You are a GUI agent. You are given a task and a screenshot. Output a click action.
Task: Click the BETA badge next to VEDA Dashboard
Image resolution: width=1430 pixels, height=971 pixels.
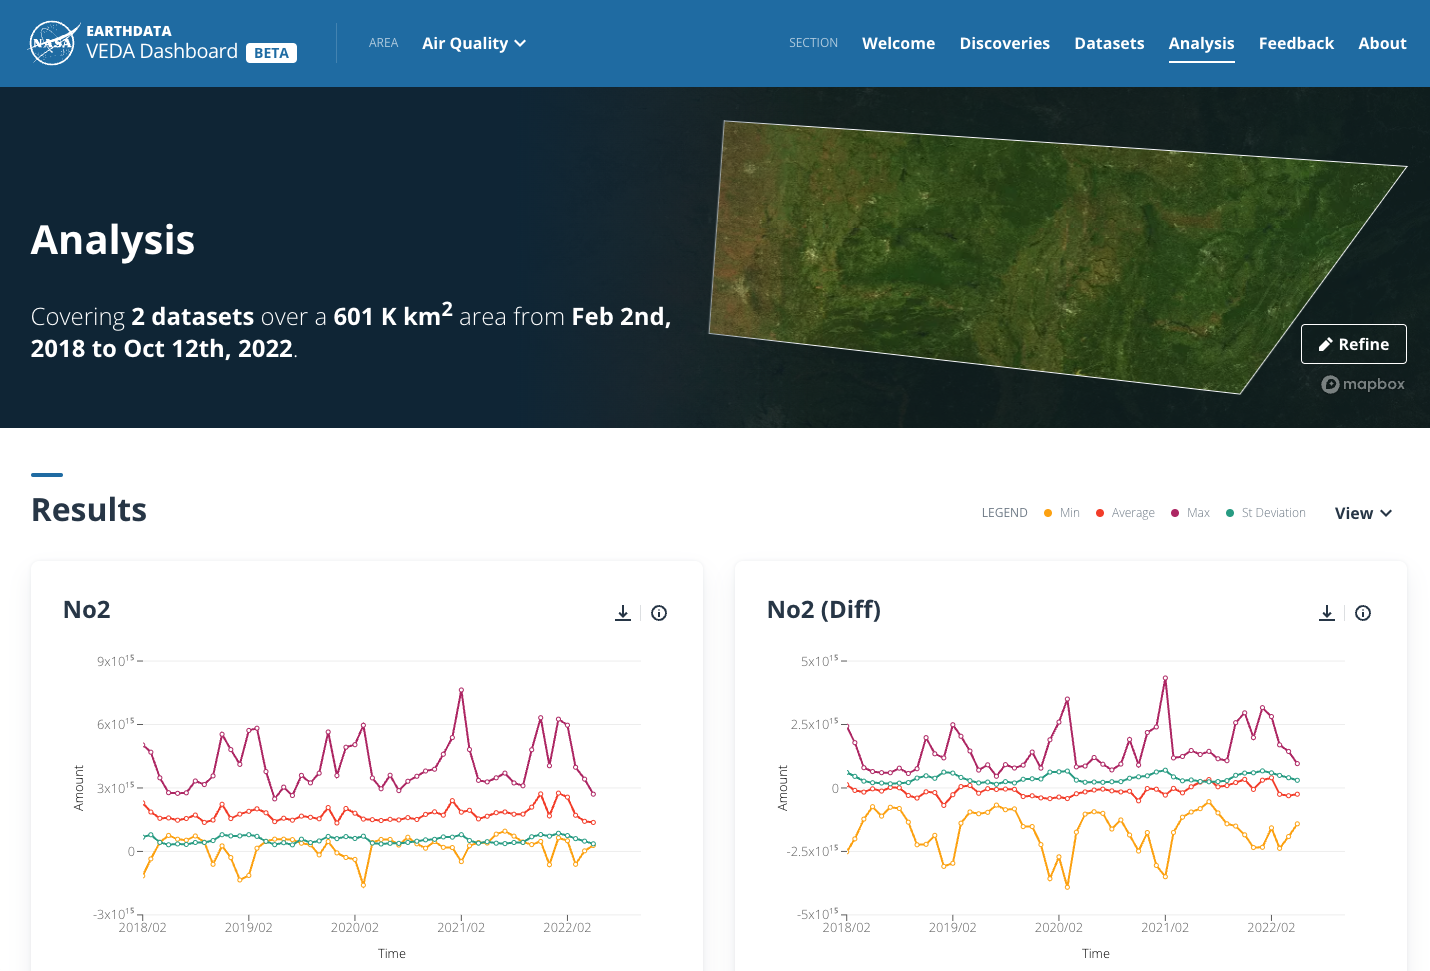click(x=271, y=52)
